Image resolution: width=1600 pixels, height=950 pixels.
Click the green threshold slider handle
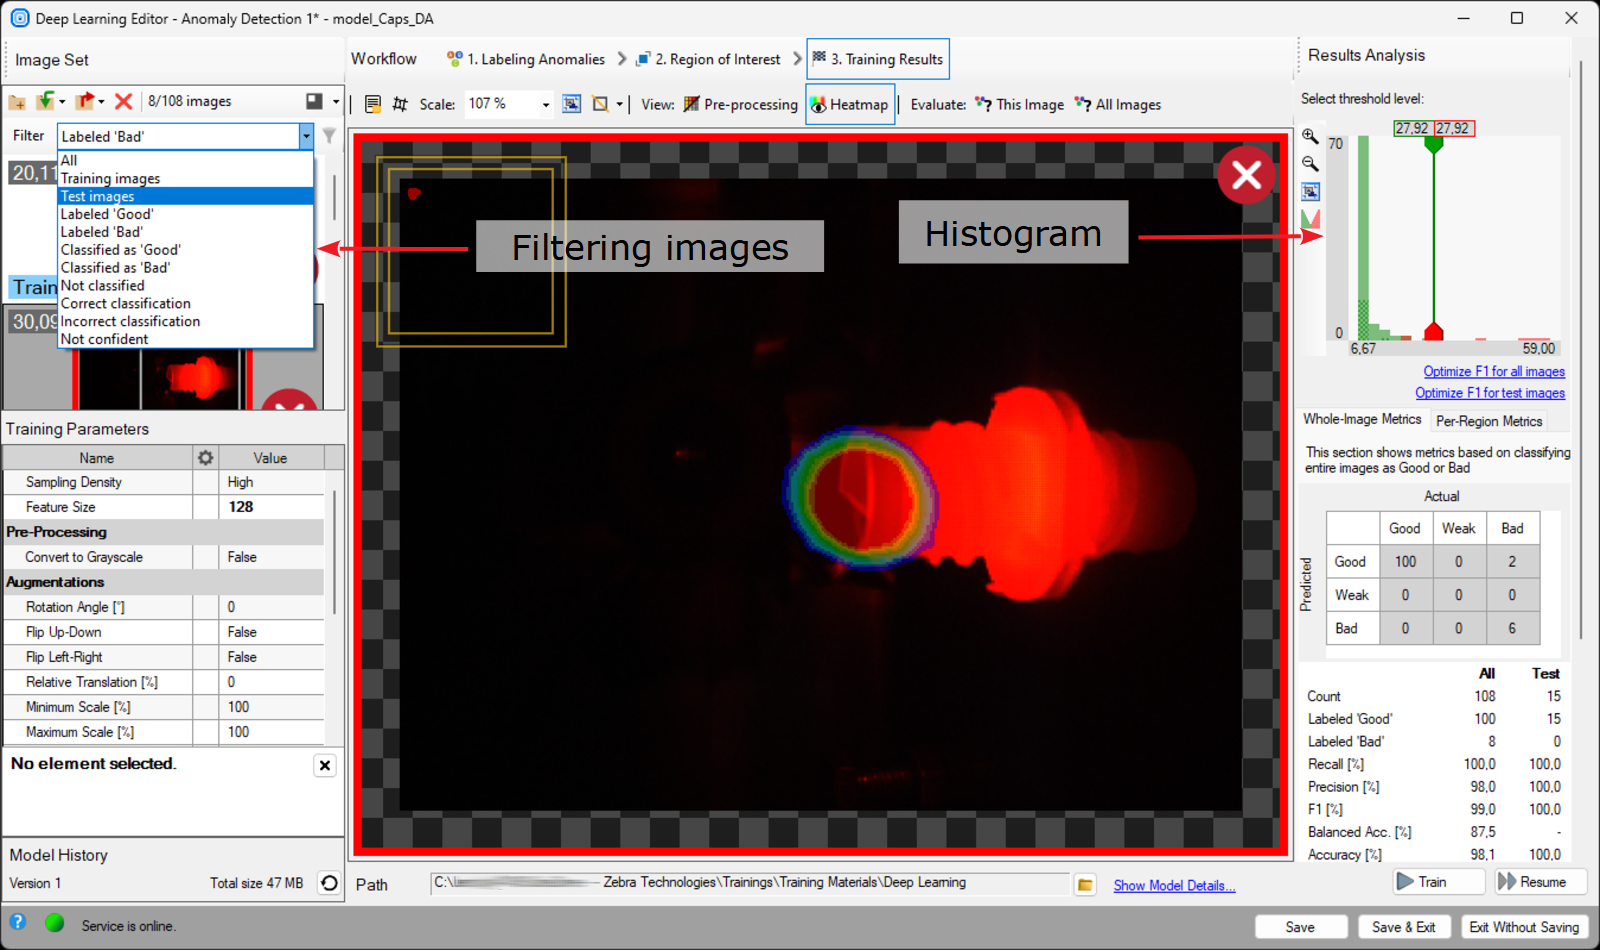(x=1433, y=145)
